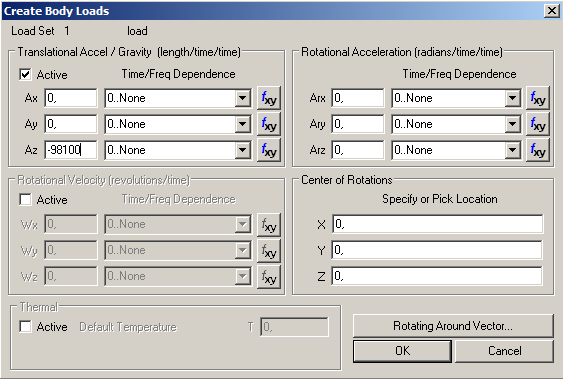Open the function fxy button for Ary

538,124
